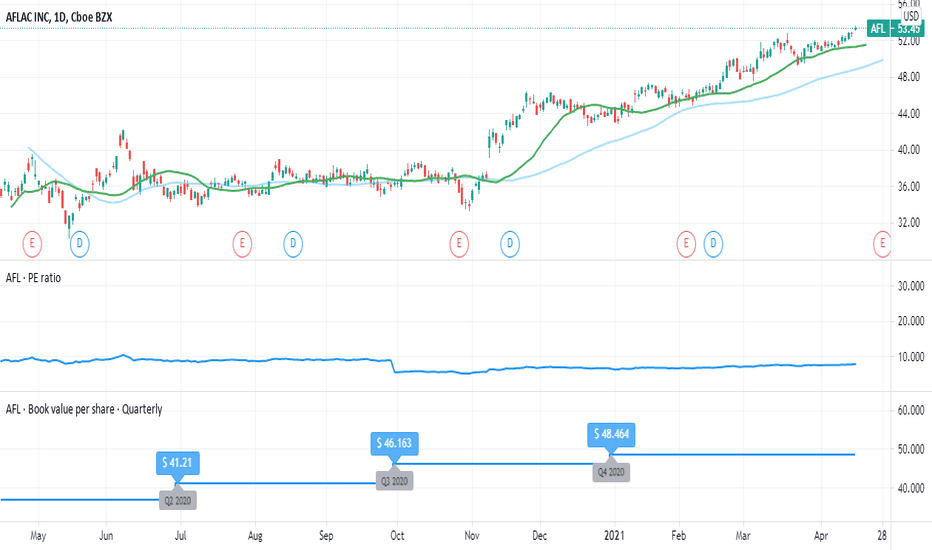The width and height of the screenshot is (932, 550).
Task: Click 52.00 on the price axis
Action: (x=909, y=41)
